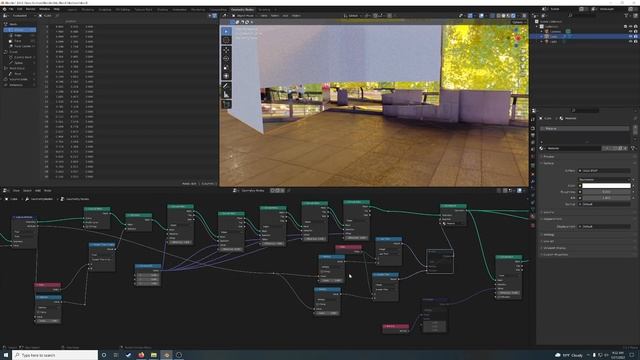Open the Add menu in node editor
This screenshot has height=360, width=640.
point(38,190)
